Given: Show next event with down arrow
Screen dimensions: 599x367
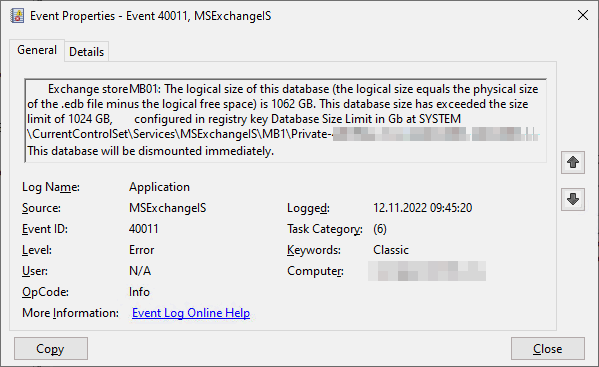Looking at the screenshot, I should [573, 199].
